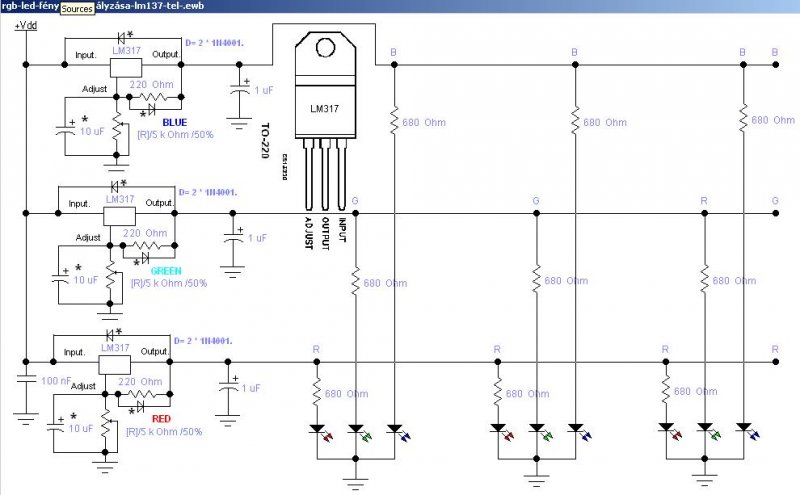Select the red LED in second LED group
The width and height of the screenshot is (800, 495).
pyautogui.click(x=502, y=431)
